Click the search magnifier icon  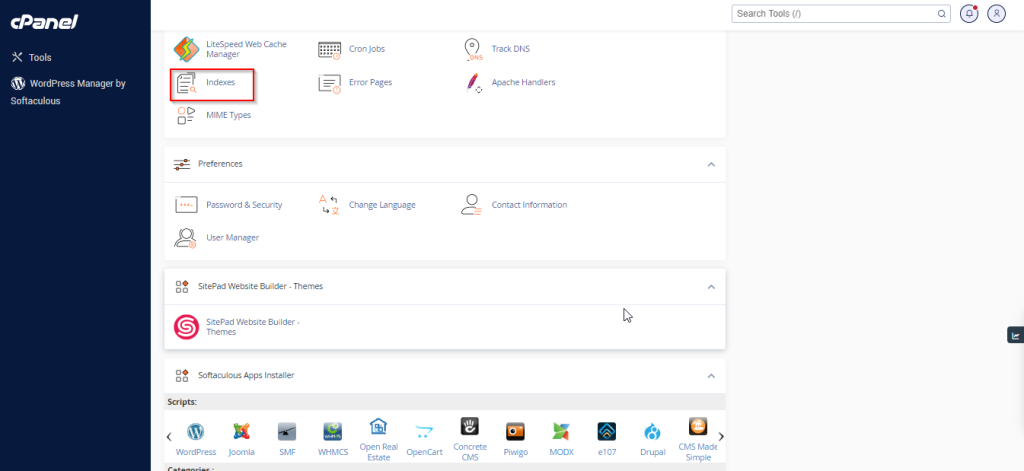coord(942,14)
